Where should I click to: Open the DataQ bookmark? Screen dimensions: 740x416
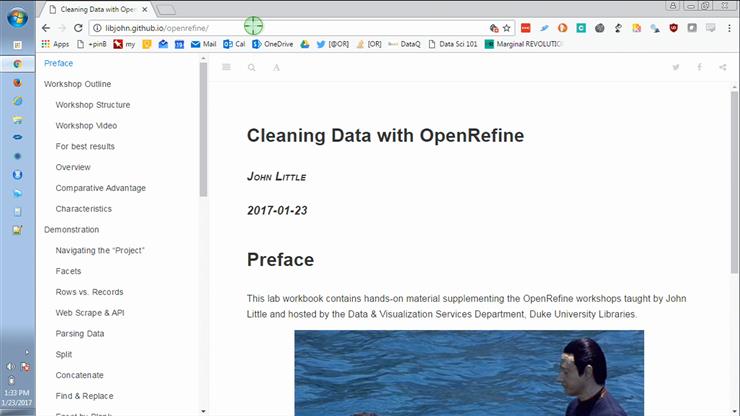[404, 44]
